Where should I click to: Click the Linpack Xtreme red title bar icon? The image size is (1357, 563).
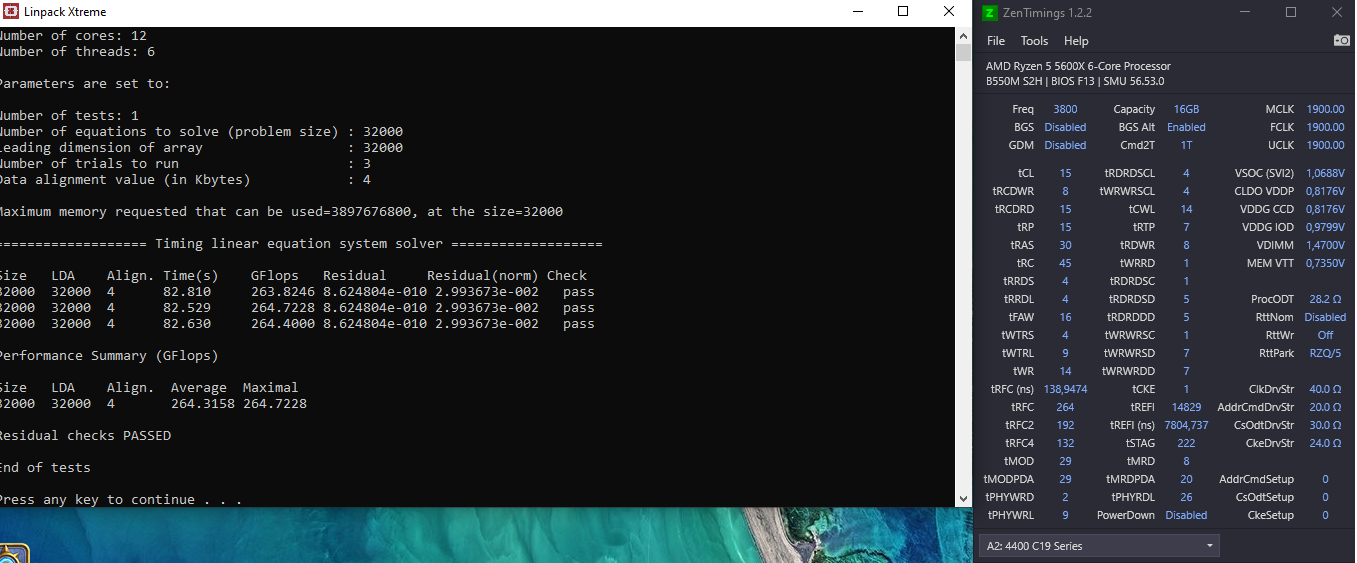pyautogui.click(x=10, y=12)
